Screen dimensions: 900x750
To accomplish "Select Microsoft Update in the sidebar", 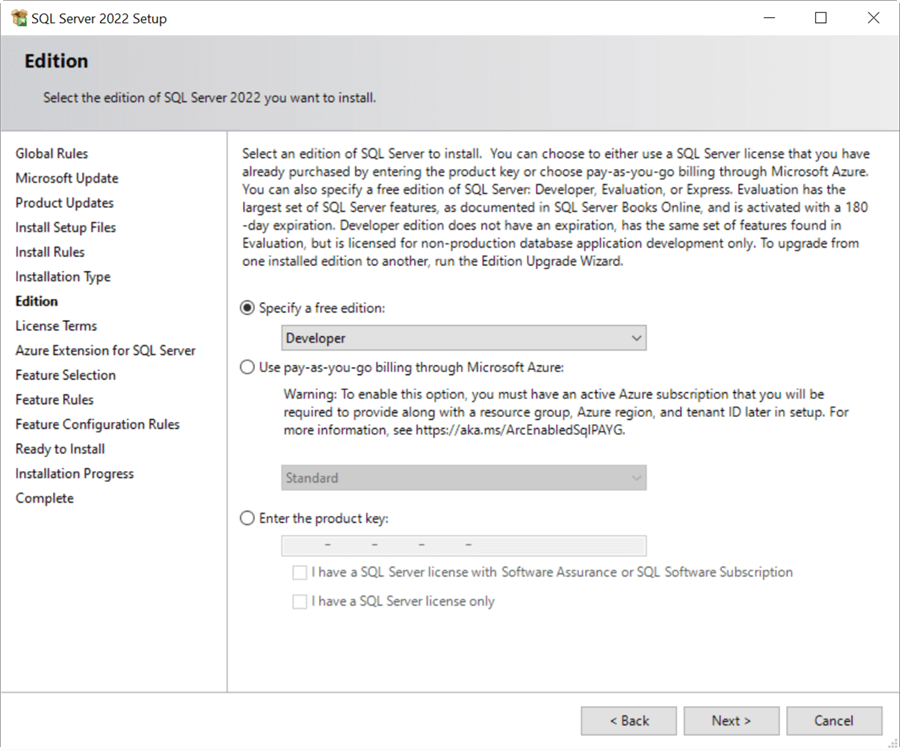I will click(x=66, y=178).
